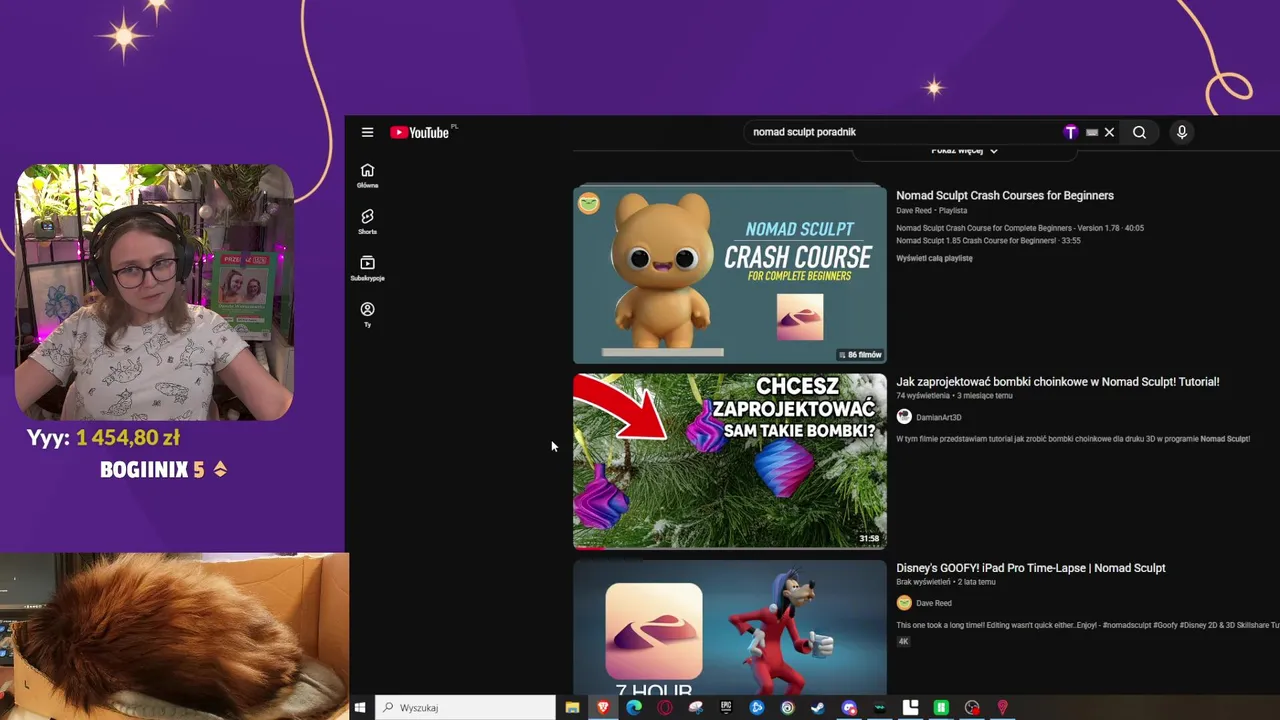Open File Explorer from the taskbar
The height and width of the screenshot is (720, 1280).
[572, 707]
